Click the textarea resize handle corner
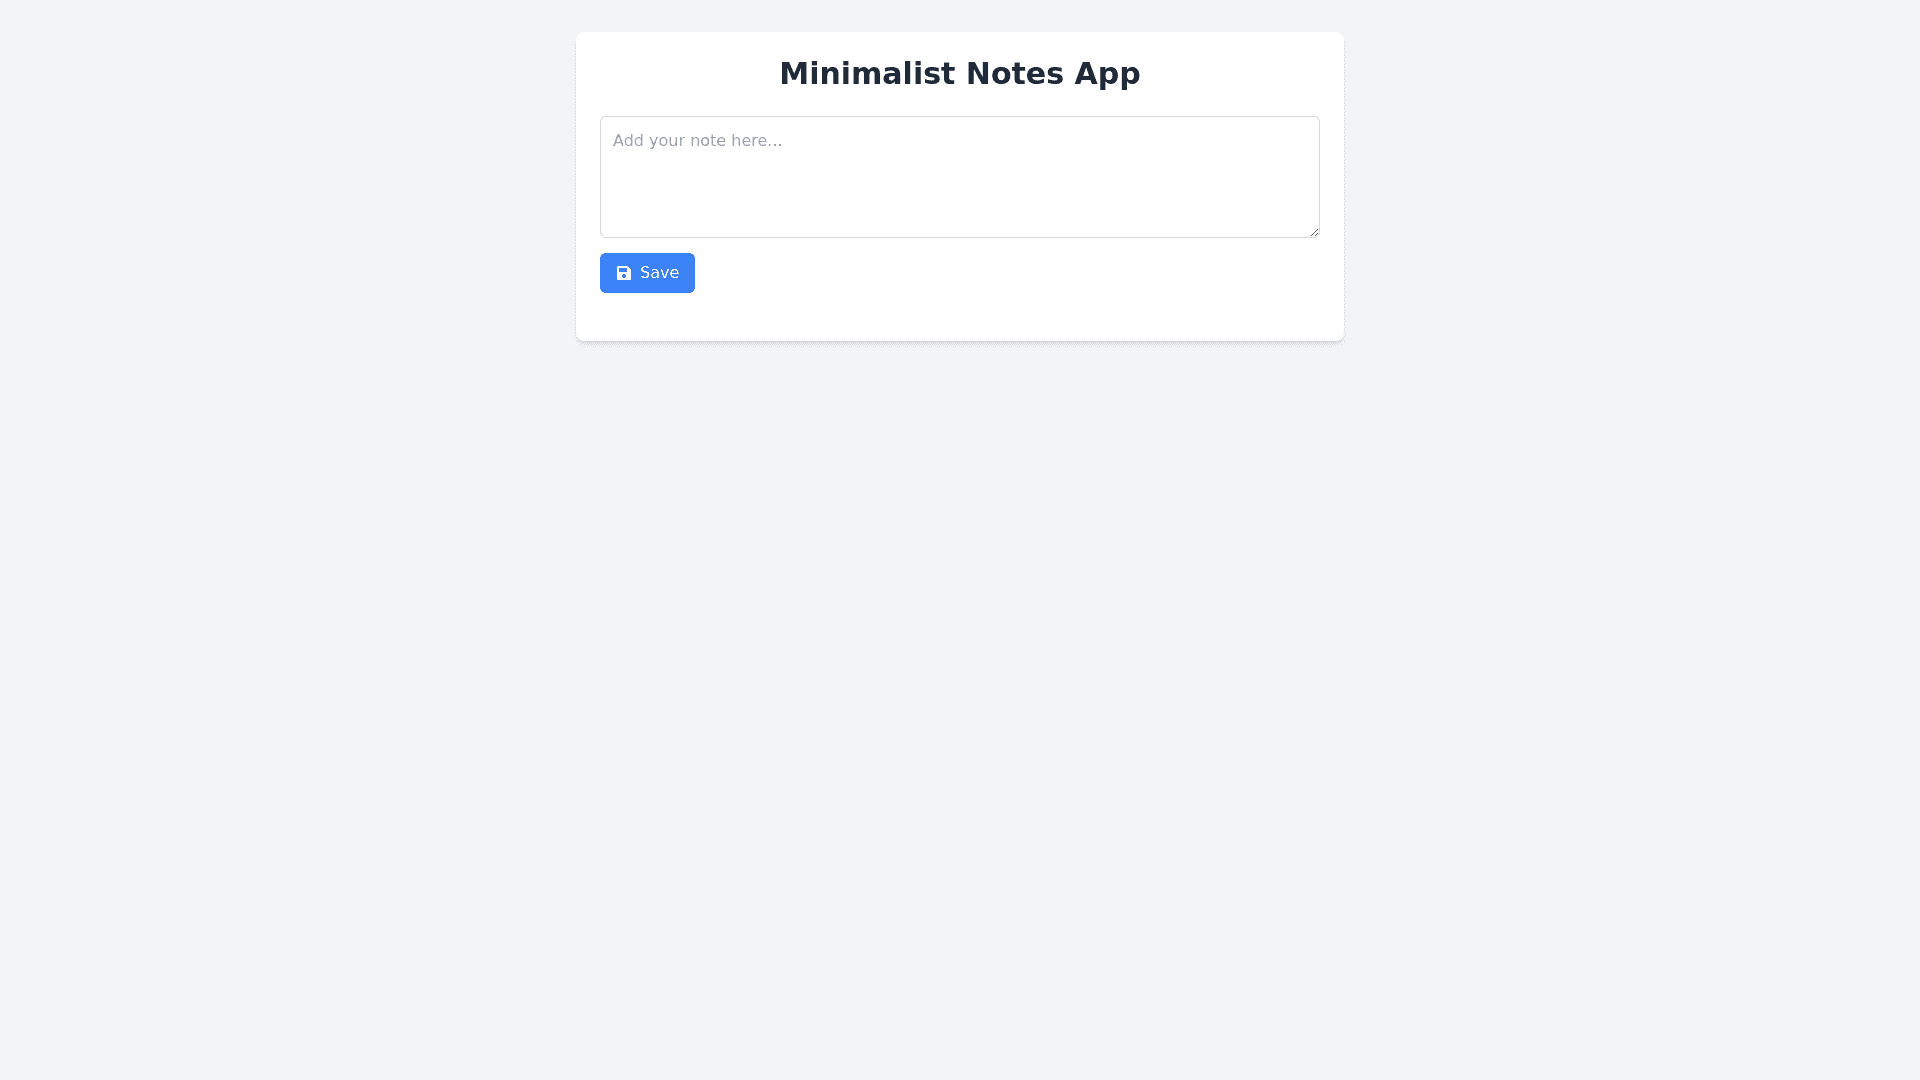Screen dimensions: 1920x1080 coord(1314,232)
